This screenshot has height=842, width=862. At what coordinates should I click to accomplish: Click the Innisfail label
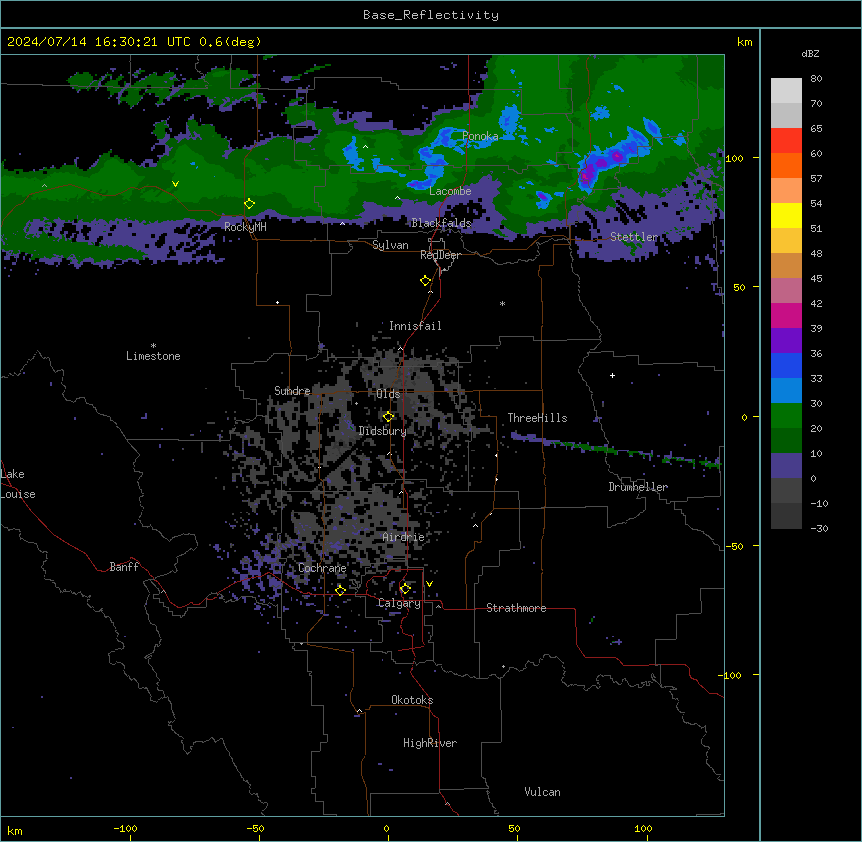(x=415, y=326)
